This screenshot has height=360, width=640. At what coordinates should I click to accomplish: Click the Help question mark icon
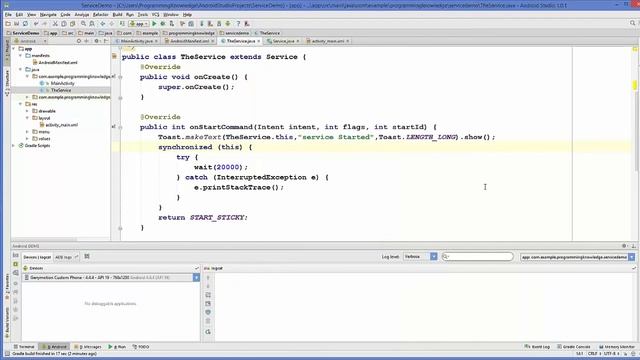point(238,24)
